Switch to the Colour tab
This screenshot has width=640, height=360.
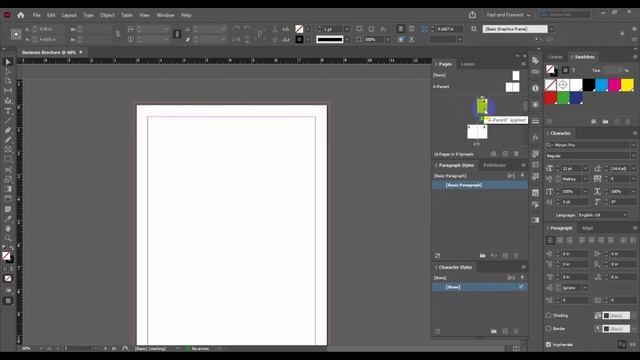click(555, 57)
